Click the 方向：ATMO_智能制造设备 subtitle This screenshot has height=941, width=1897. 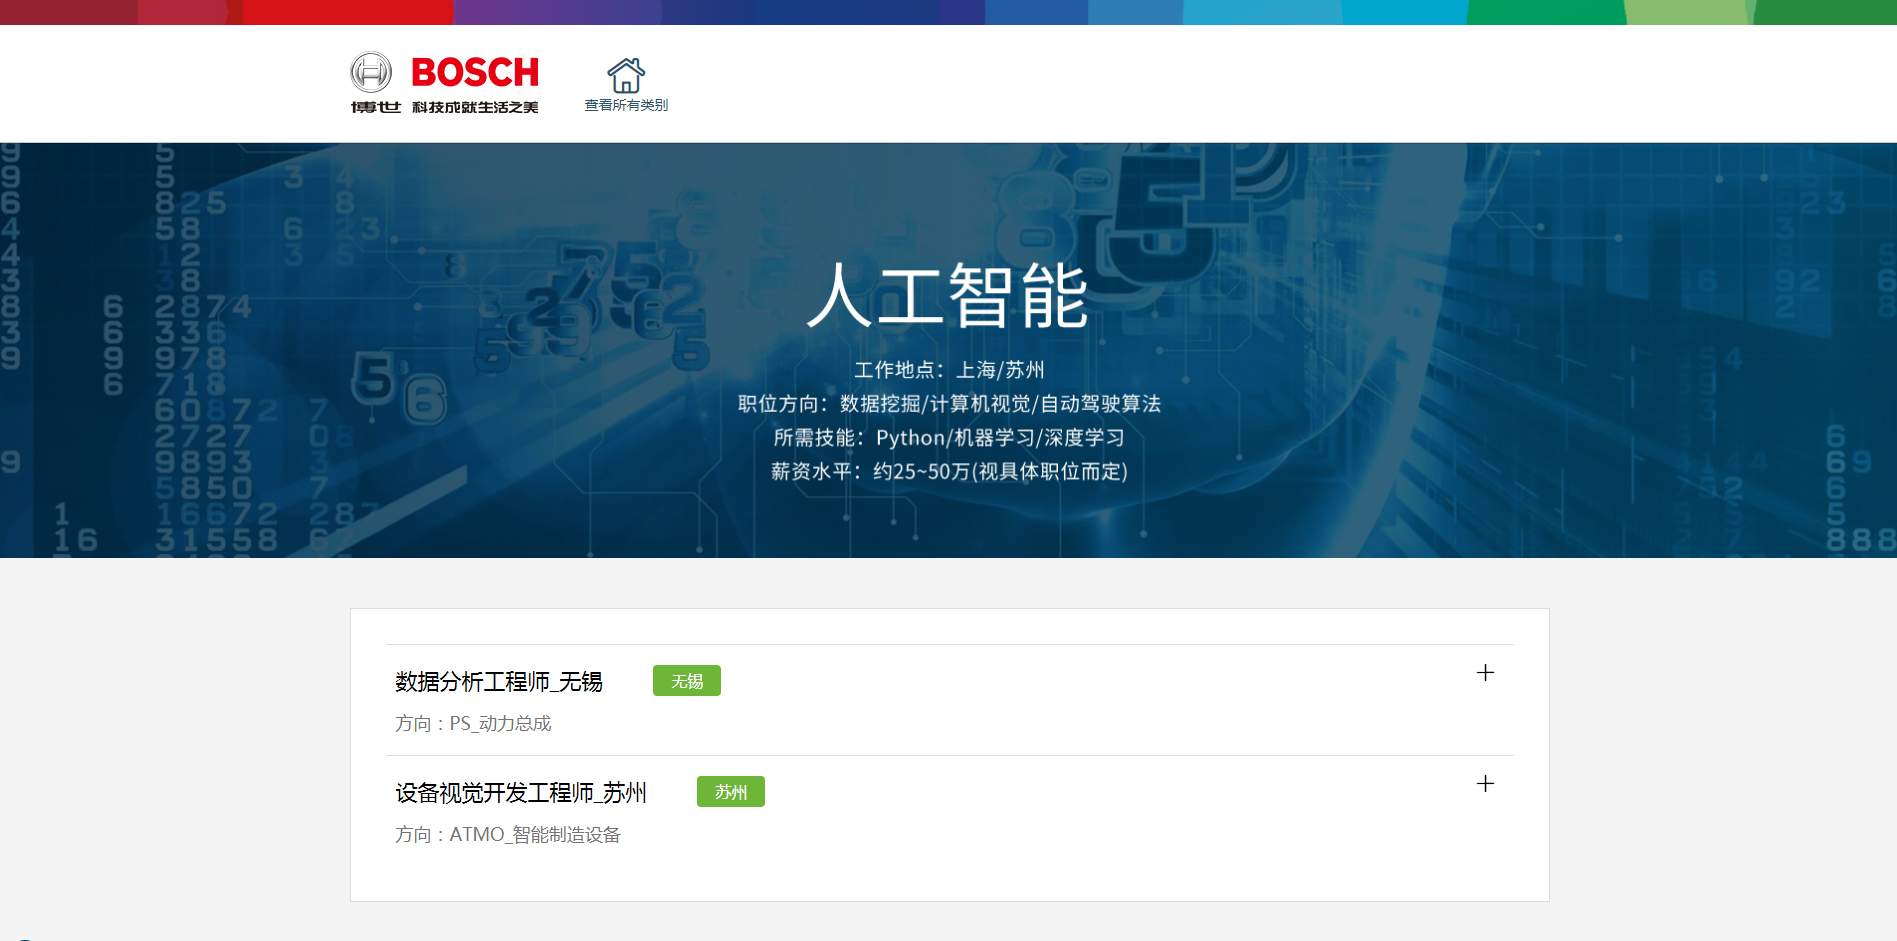click(508, 835)
